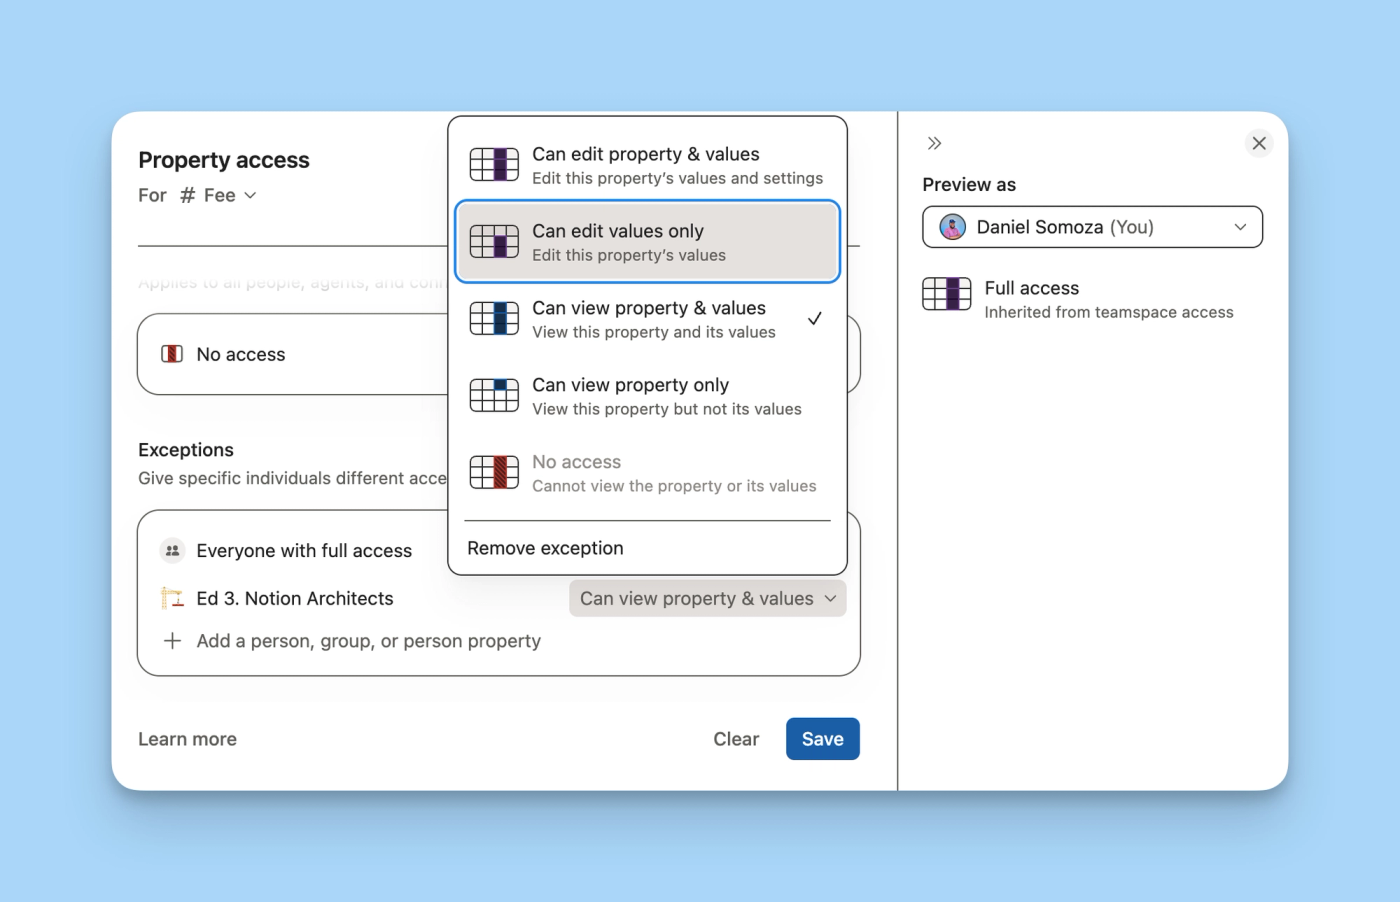1400x902 pixels.
Task: Click the hash icon next to Fee
Action: click(x=187, y=195)
